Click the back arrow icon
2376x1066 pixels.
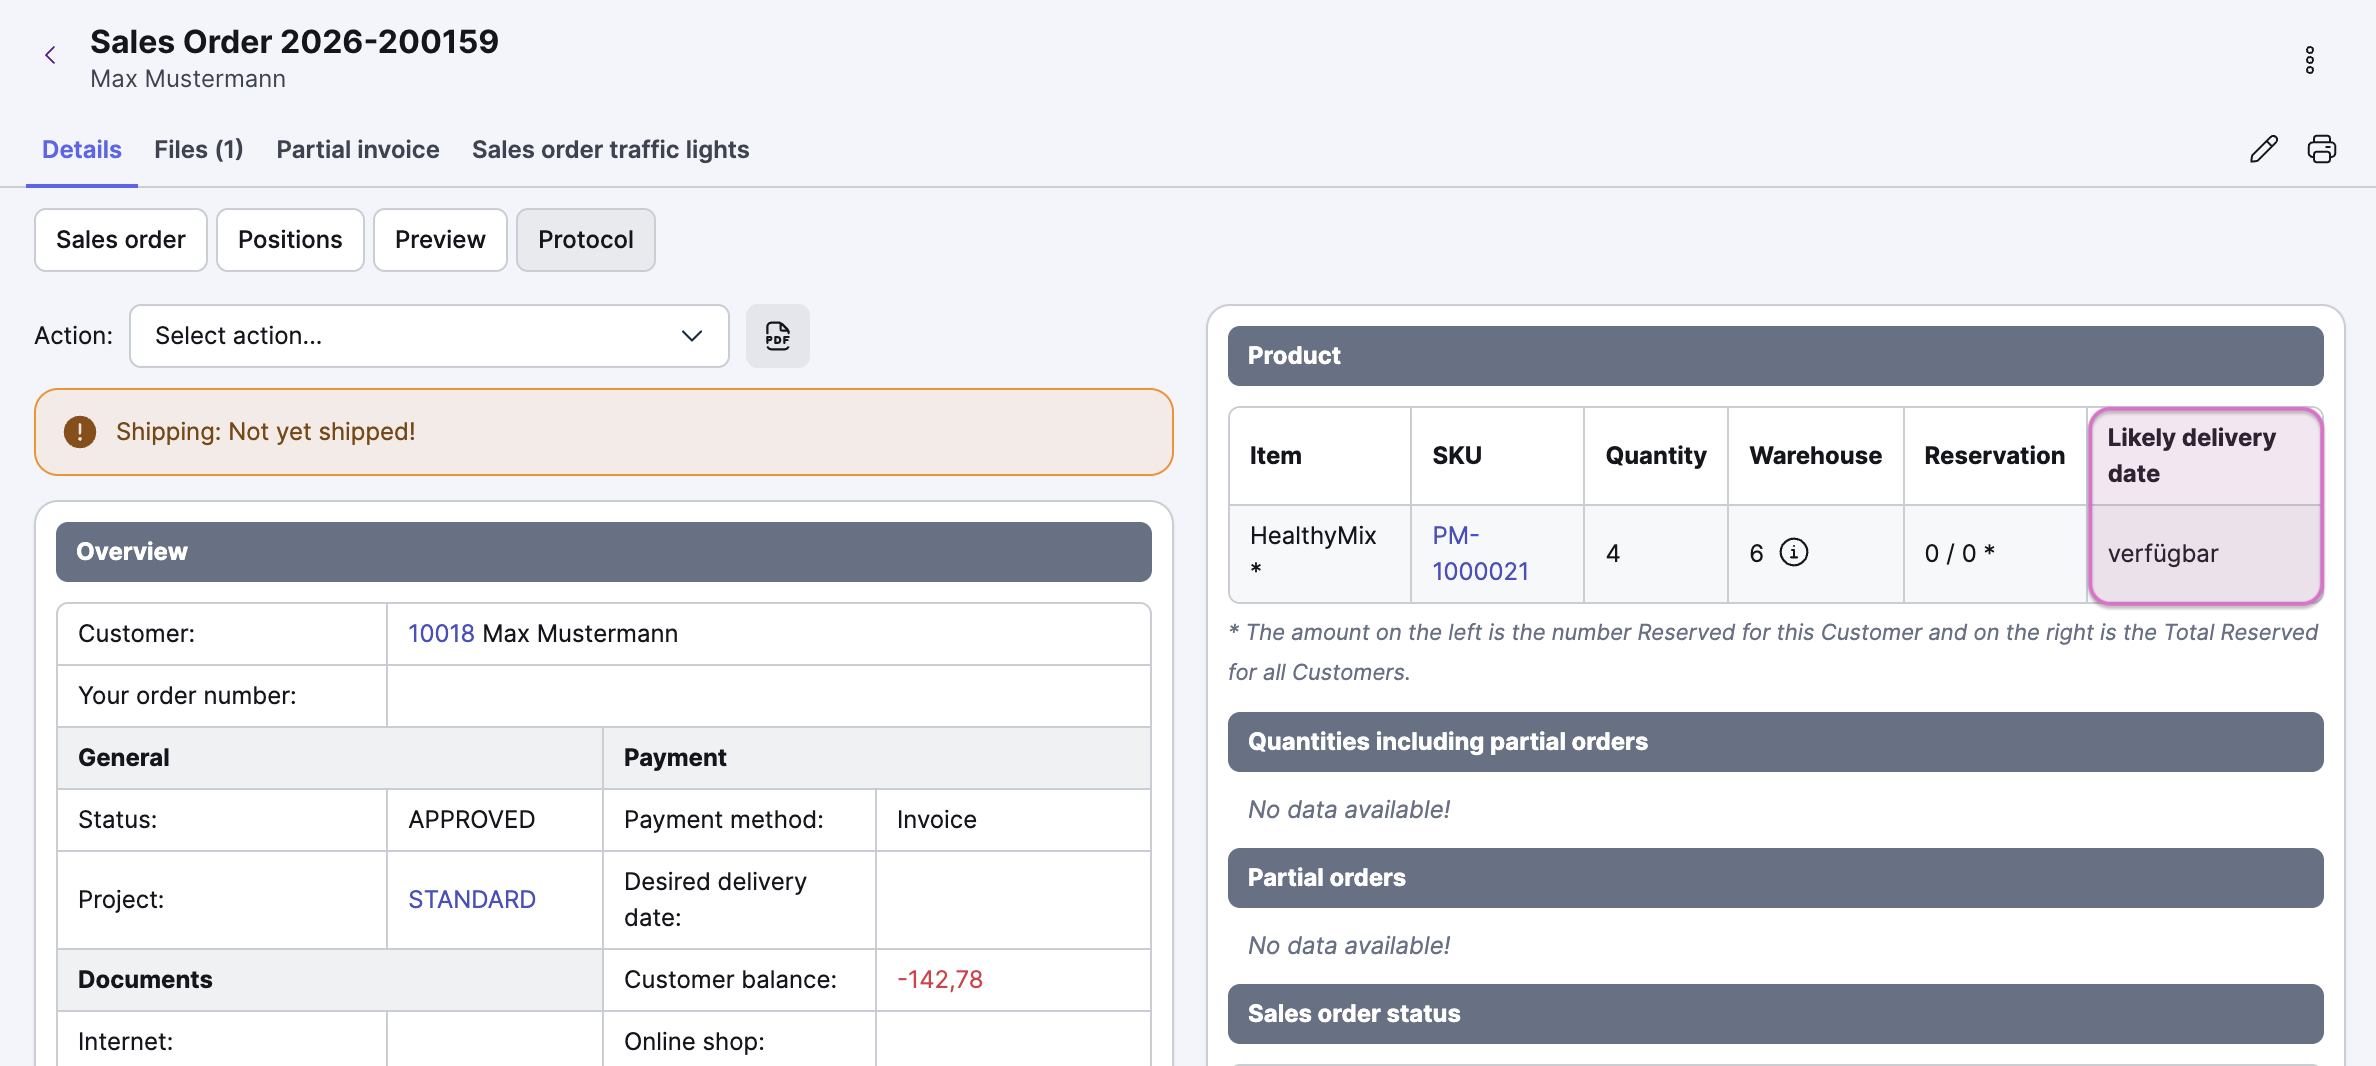(x=50, y=56)
